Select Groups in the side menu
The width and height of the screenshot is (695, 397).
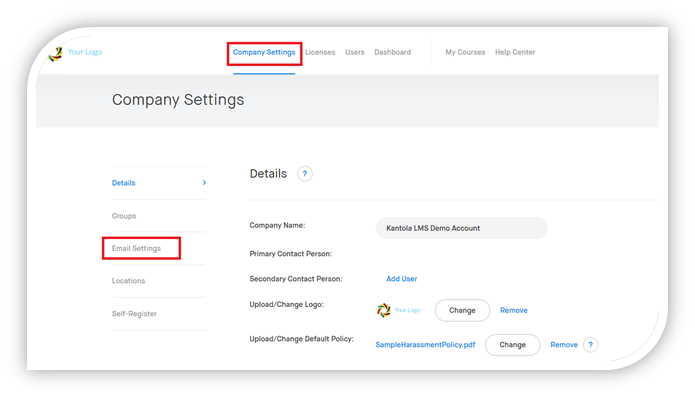[124, 216]
